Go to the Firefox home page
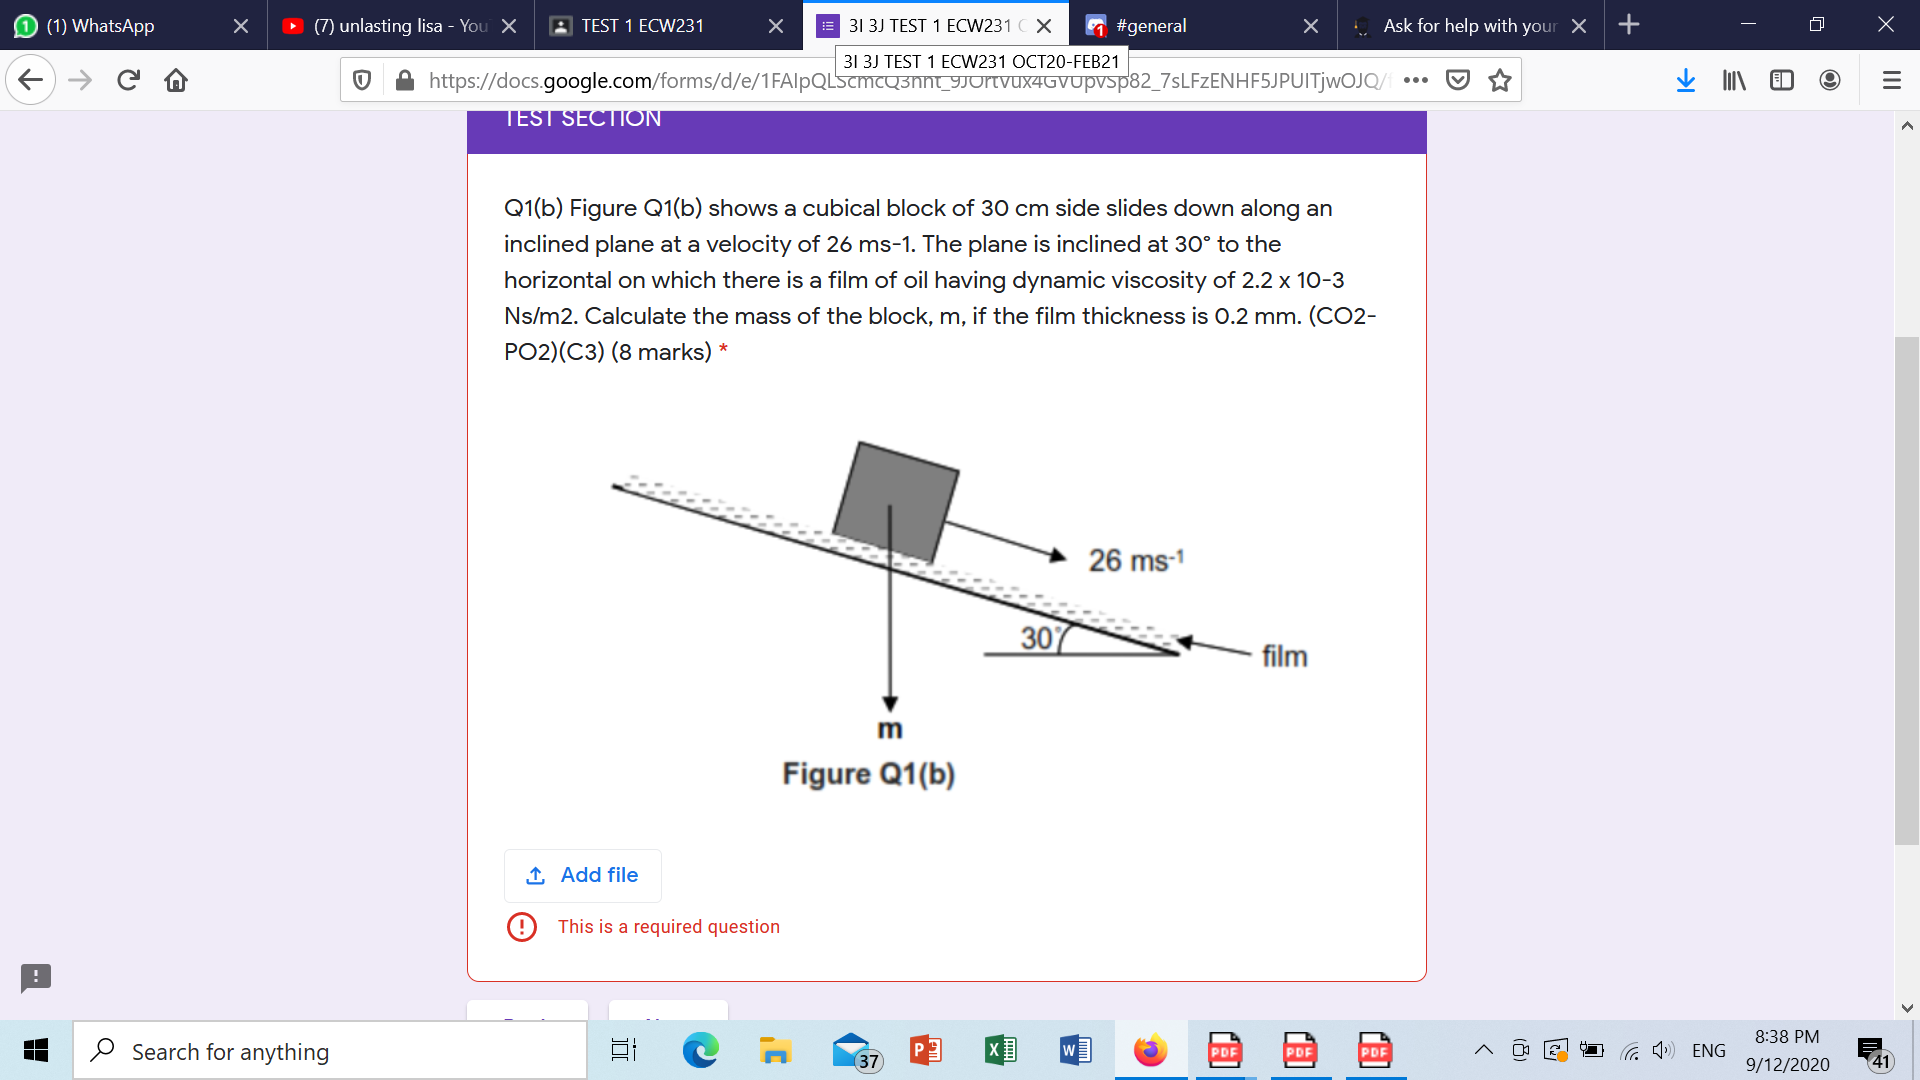Image resolution: width=1920 pixels, height=1080 pixels. pos(176,80)
